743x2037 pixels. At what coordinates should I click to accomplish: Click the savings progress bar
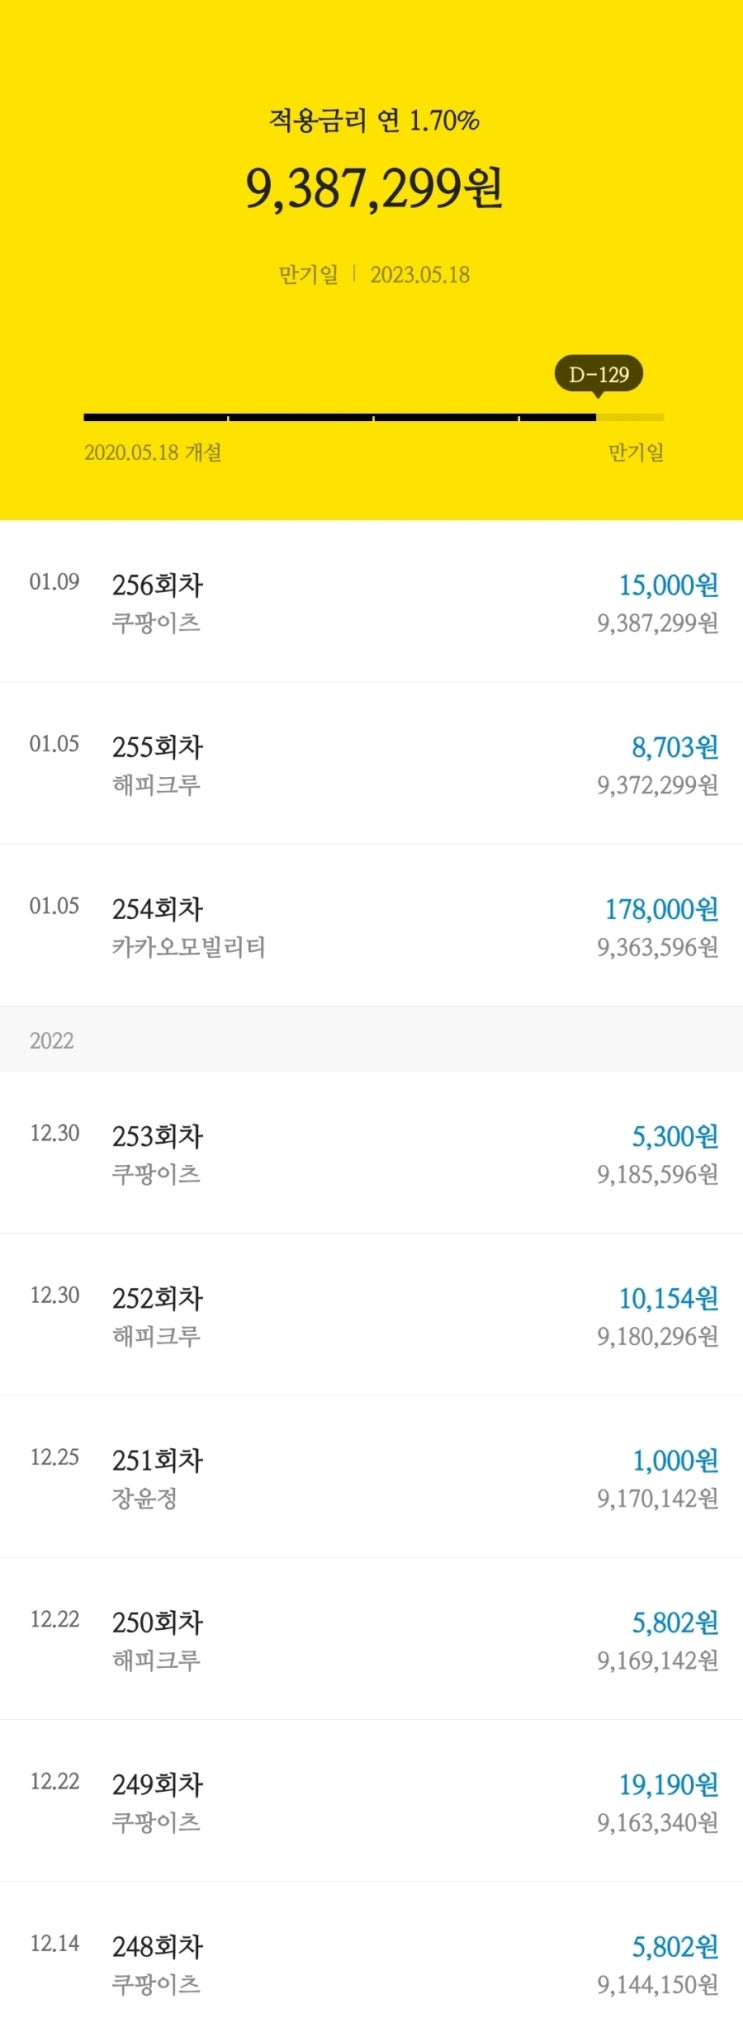(x=372, y=417)
